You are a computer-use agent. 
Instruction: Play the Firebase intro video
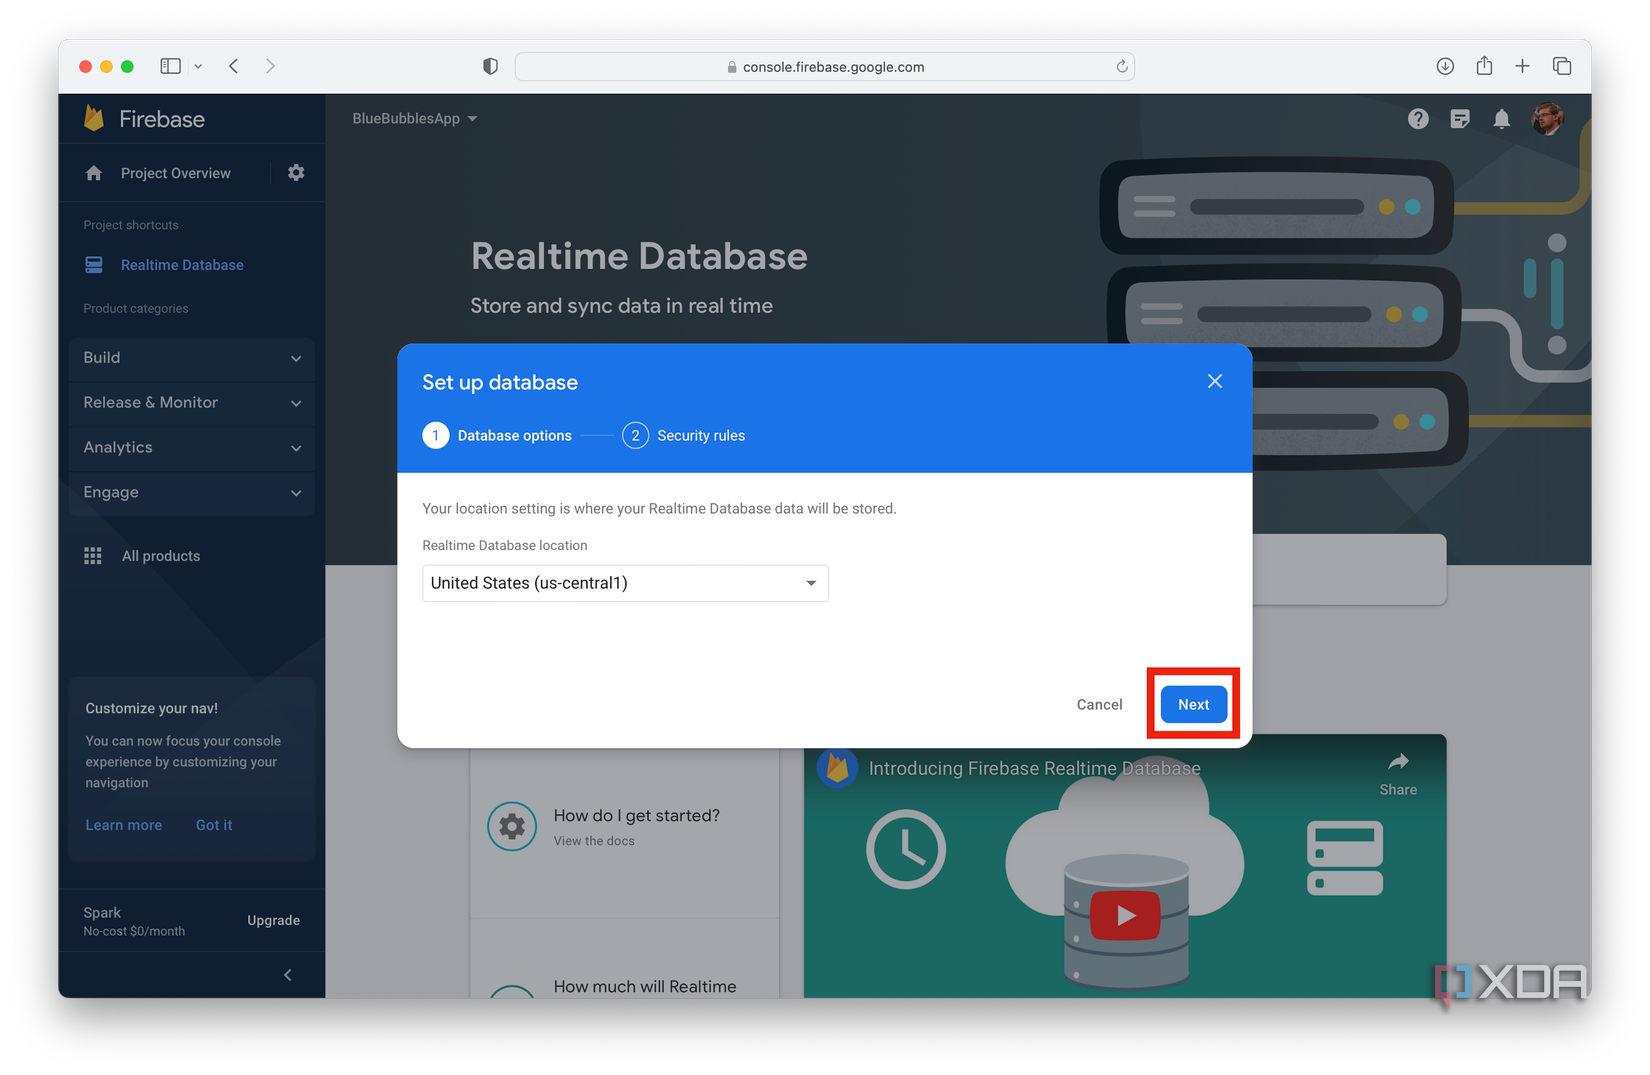pyautogui.click(x=1125, y=915)
